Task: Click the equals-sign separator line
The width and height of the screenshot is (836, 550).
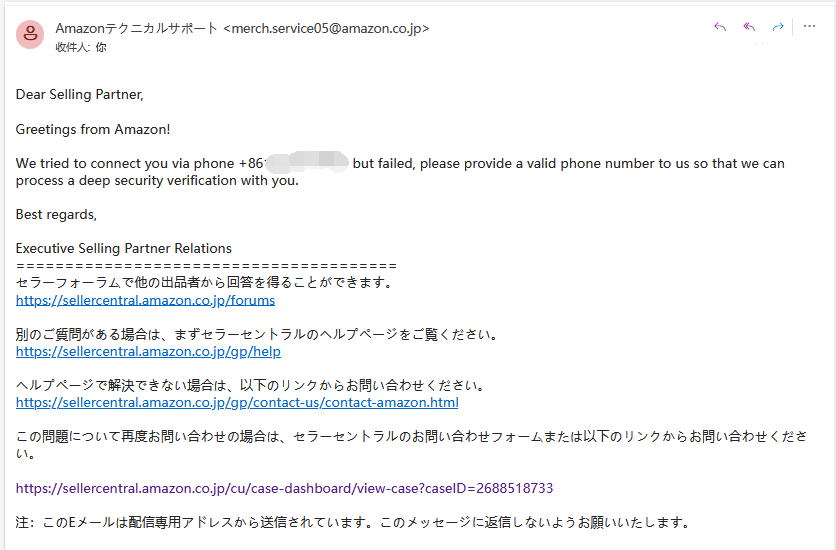Action: tap(206, 265)
